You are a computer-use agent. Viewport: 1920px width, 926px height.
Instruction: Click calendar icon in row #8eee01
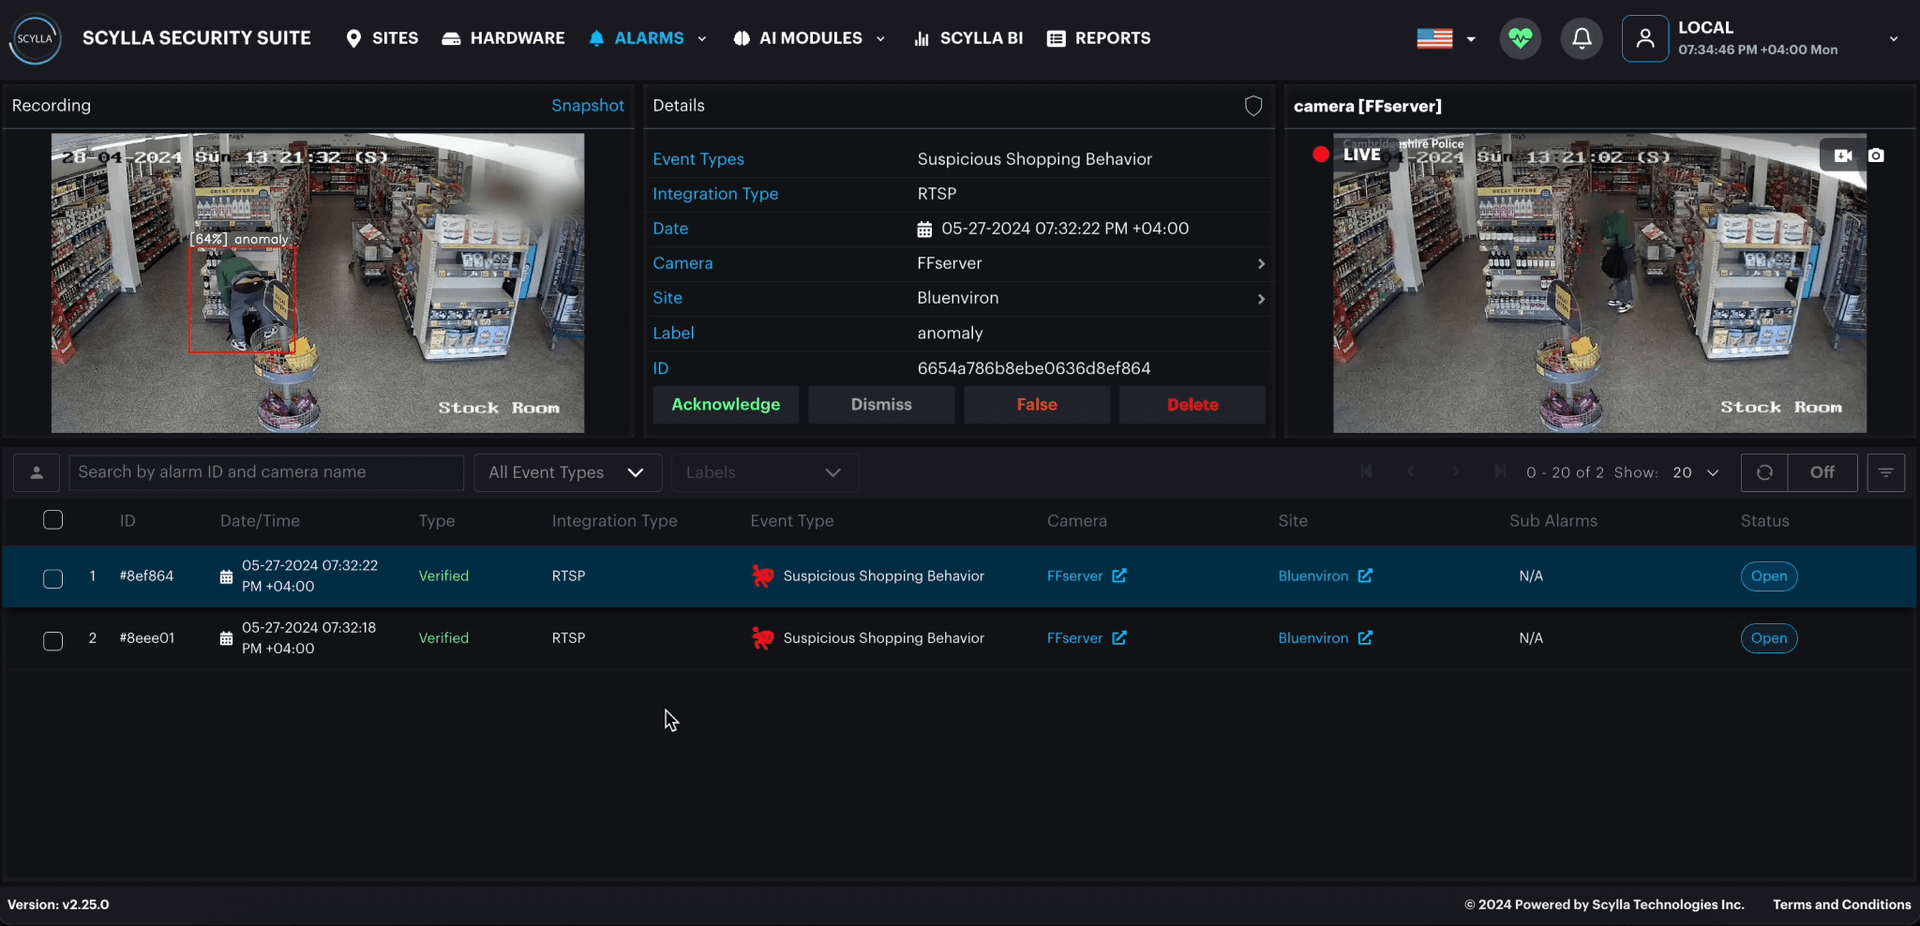(x=226, y=639)
